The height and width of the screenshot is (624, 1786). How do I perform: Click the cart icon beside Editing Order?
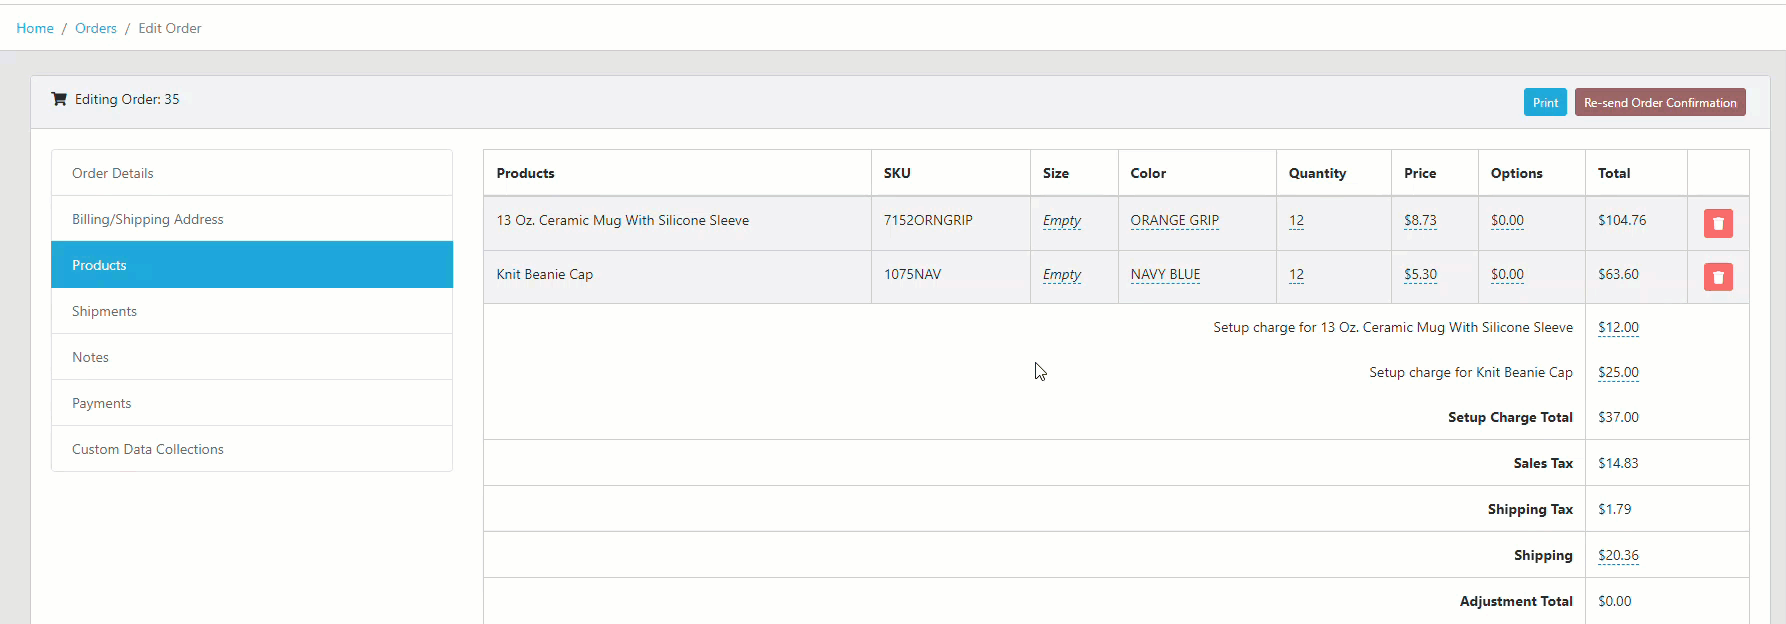(x=59, y=99)
